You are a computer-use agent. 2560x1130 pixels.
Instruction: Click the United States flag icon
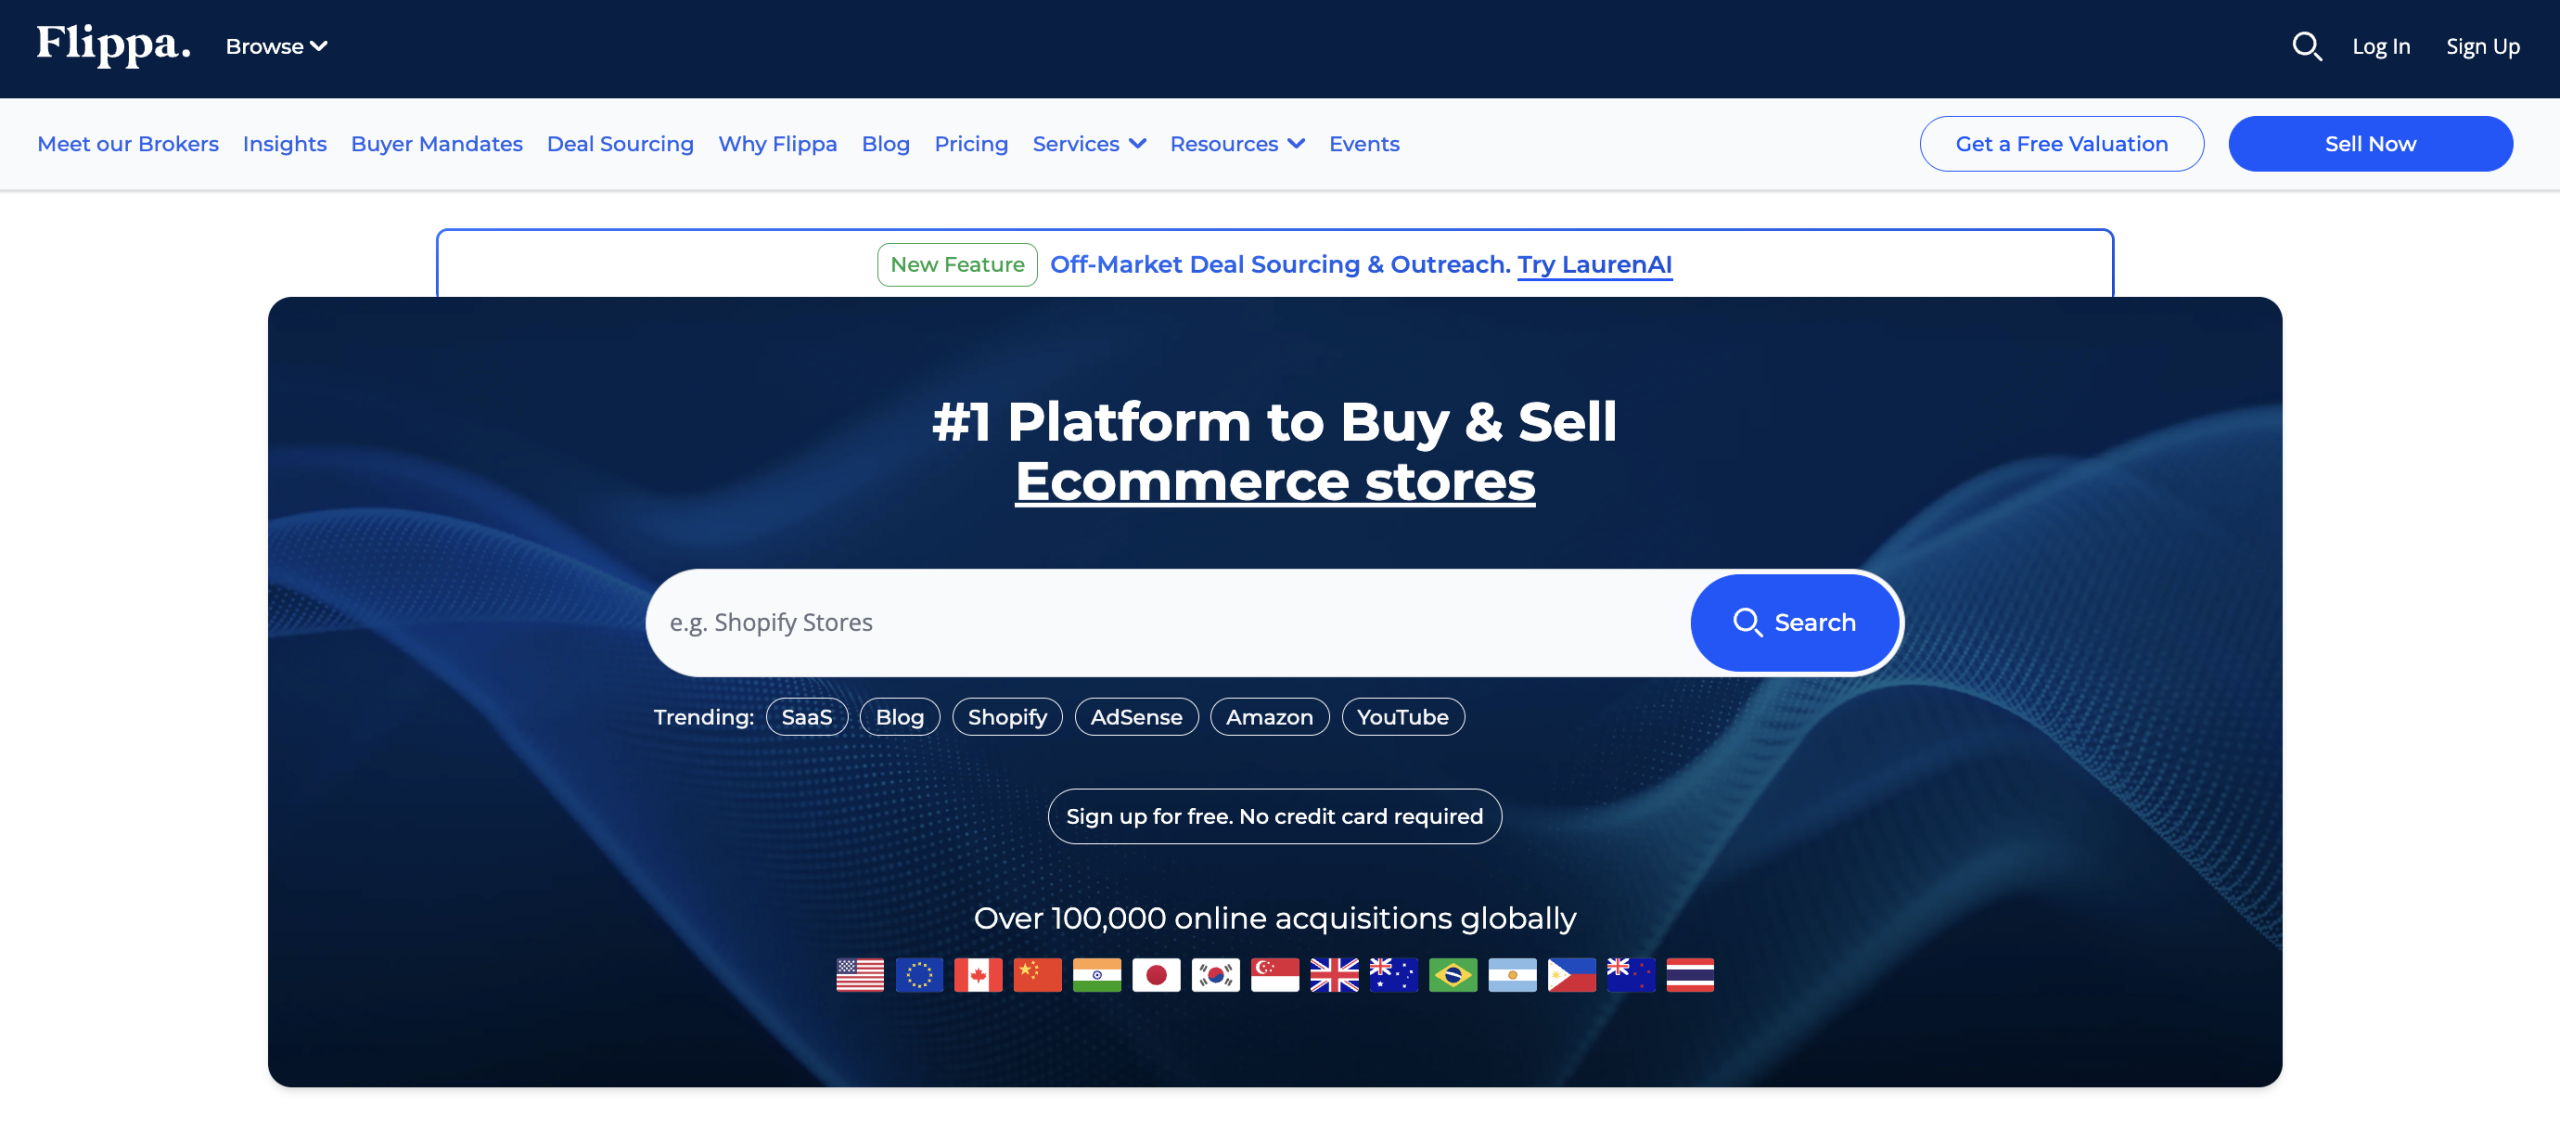pyautogui.click(x=858, y=975)
